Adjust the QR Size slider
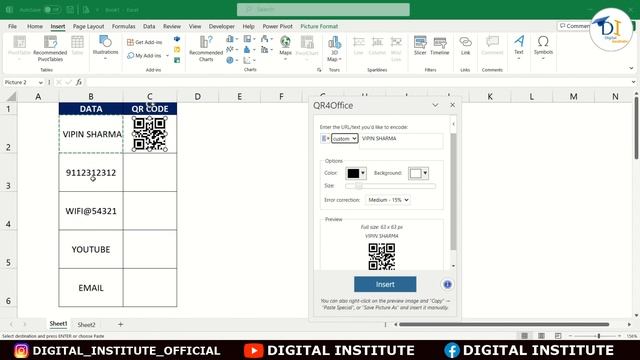The image size is (640, 360). pos(390,186)
